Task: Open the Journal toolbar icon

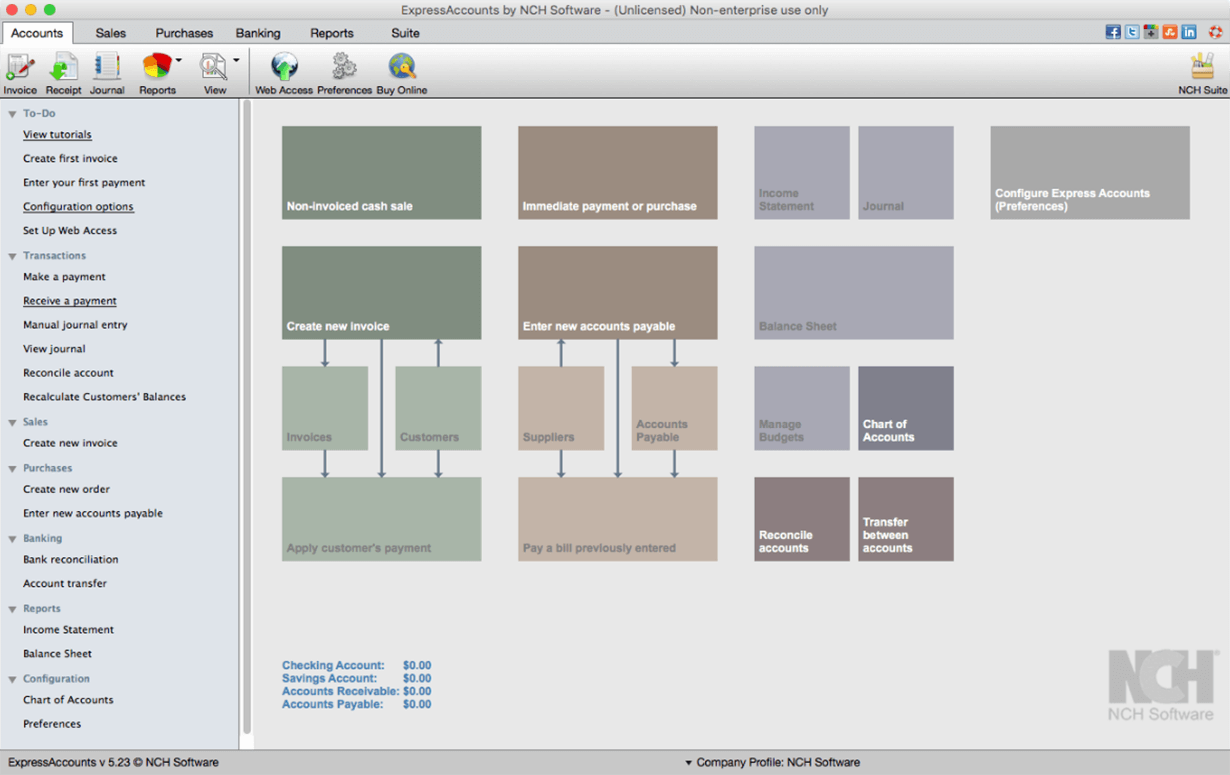Action: coord(106,68)
